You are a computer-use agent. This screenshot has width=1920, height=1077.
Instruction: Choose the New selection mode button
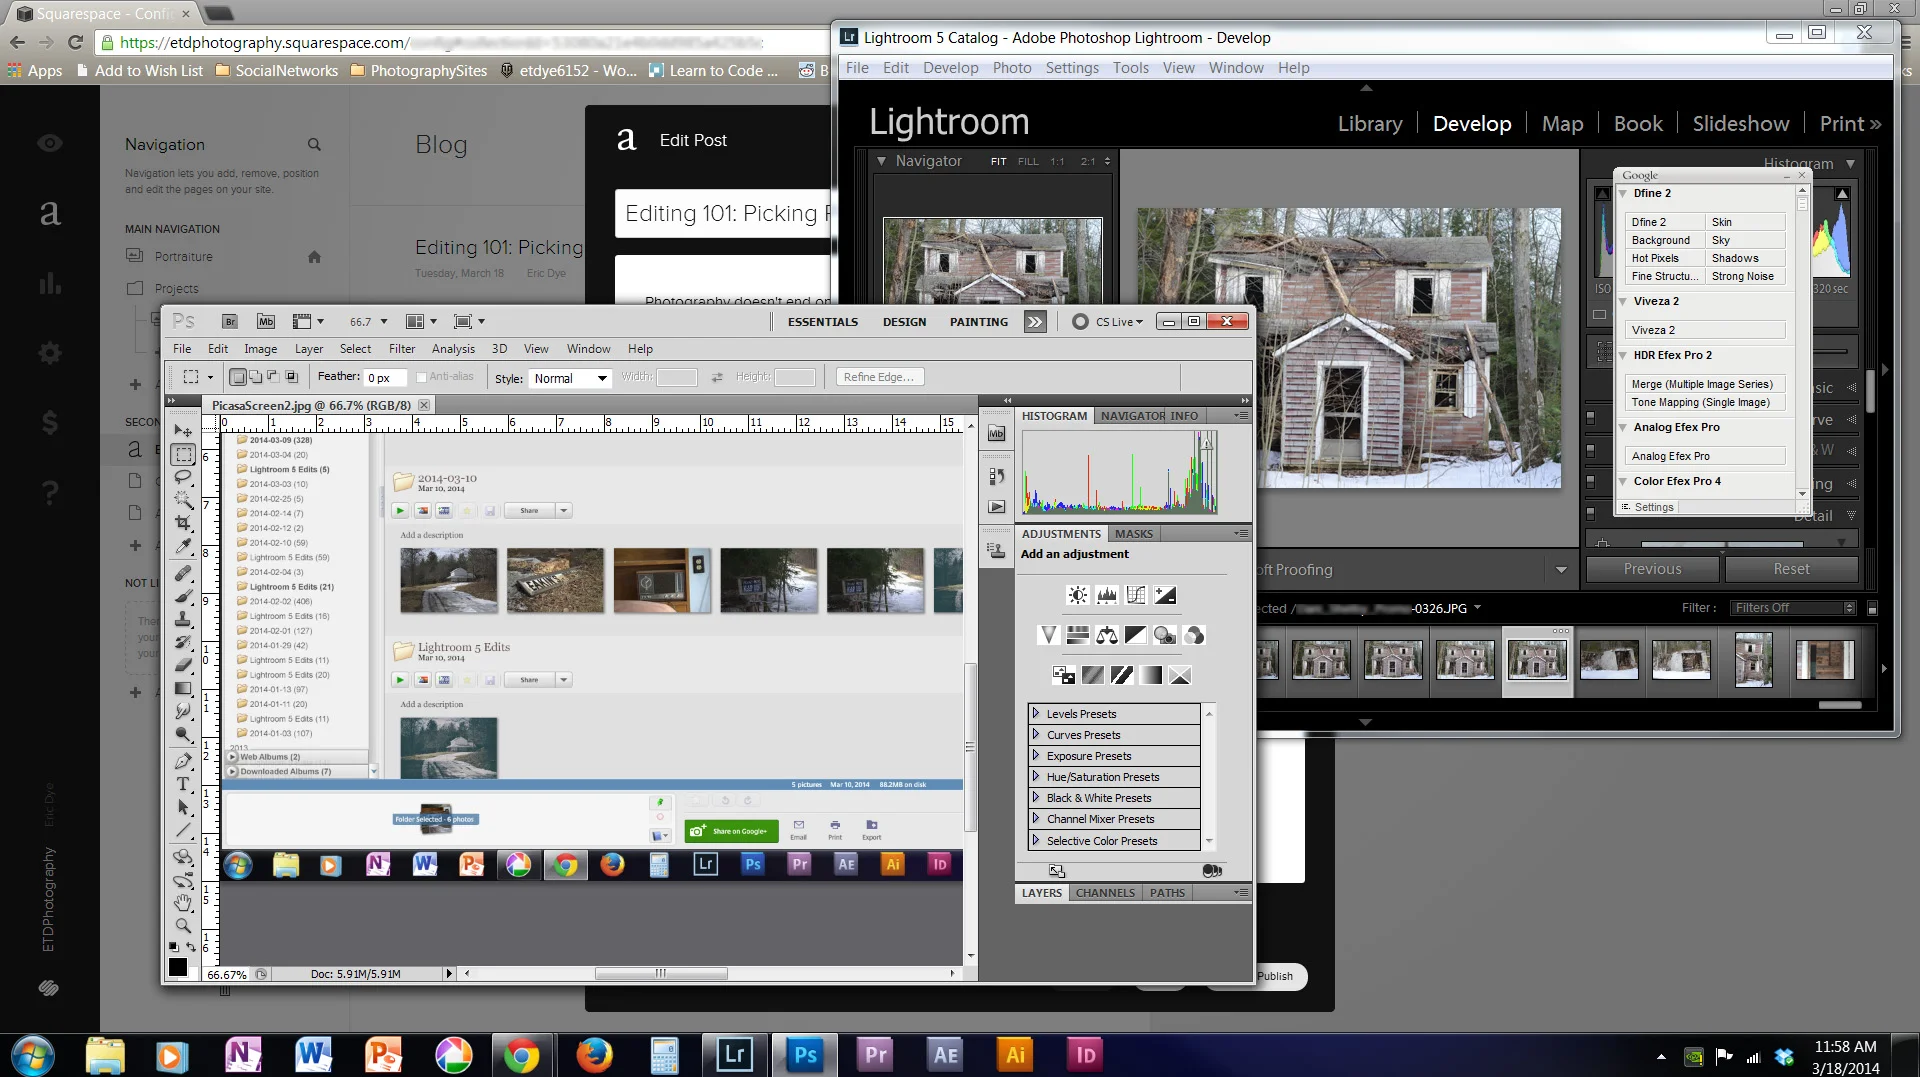(x=238, y=377)
